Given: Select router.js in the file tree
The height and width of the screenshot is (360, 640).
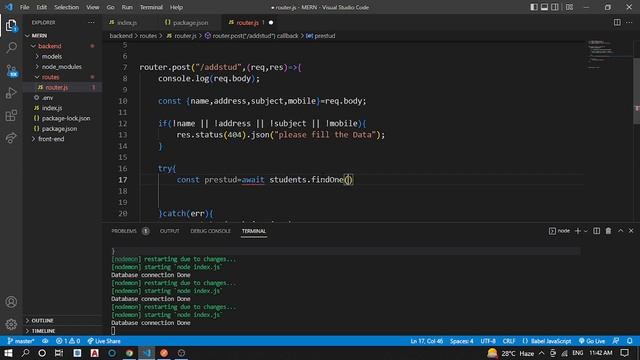Looking at the screenshot, I should pyautogui.click(x=62, y=87).
